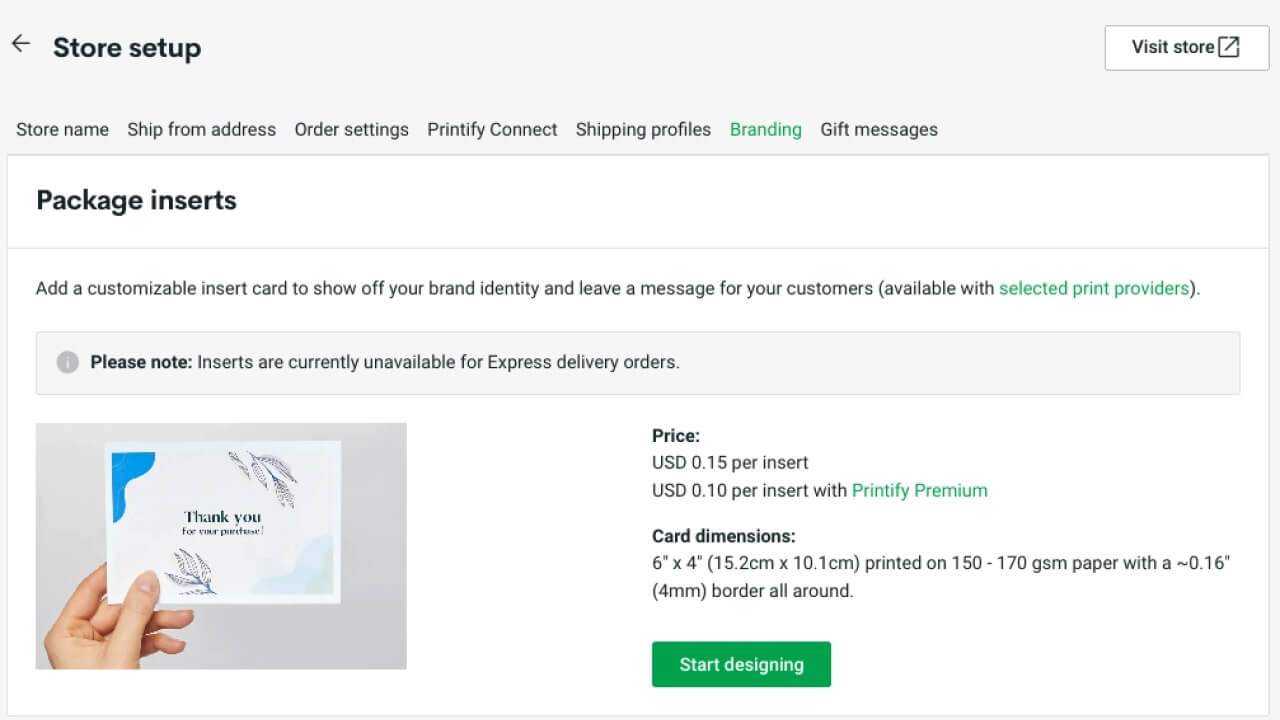Select the Branding tab
This screenshot has height=720, width=1280.
pyautogui.click(x=765, y=129)
